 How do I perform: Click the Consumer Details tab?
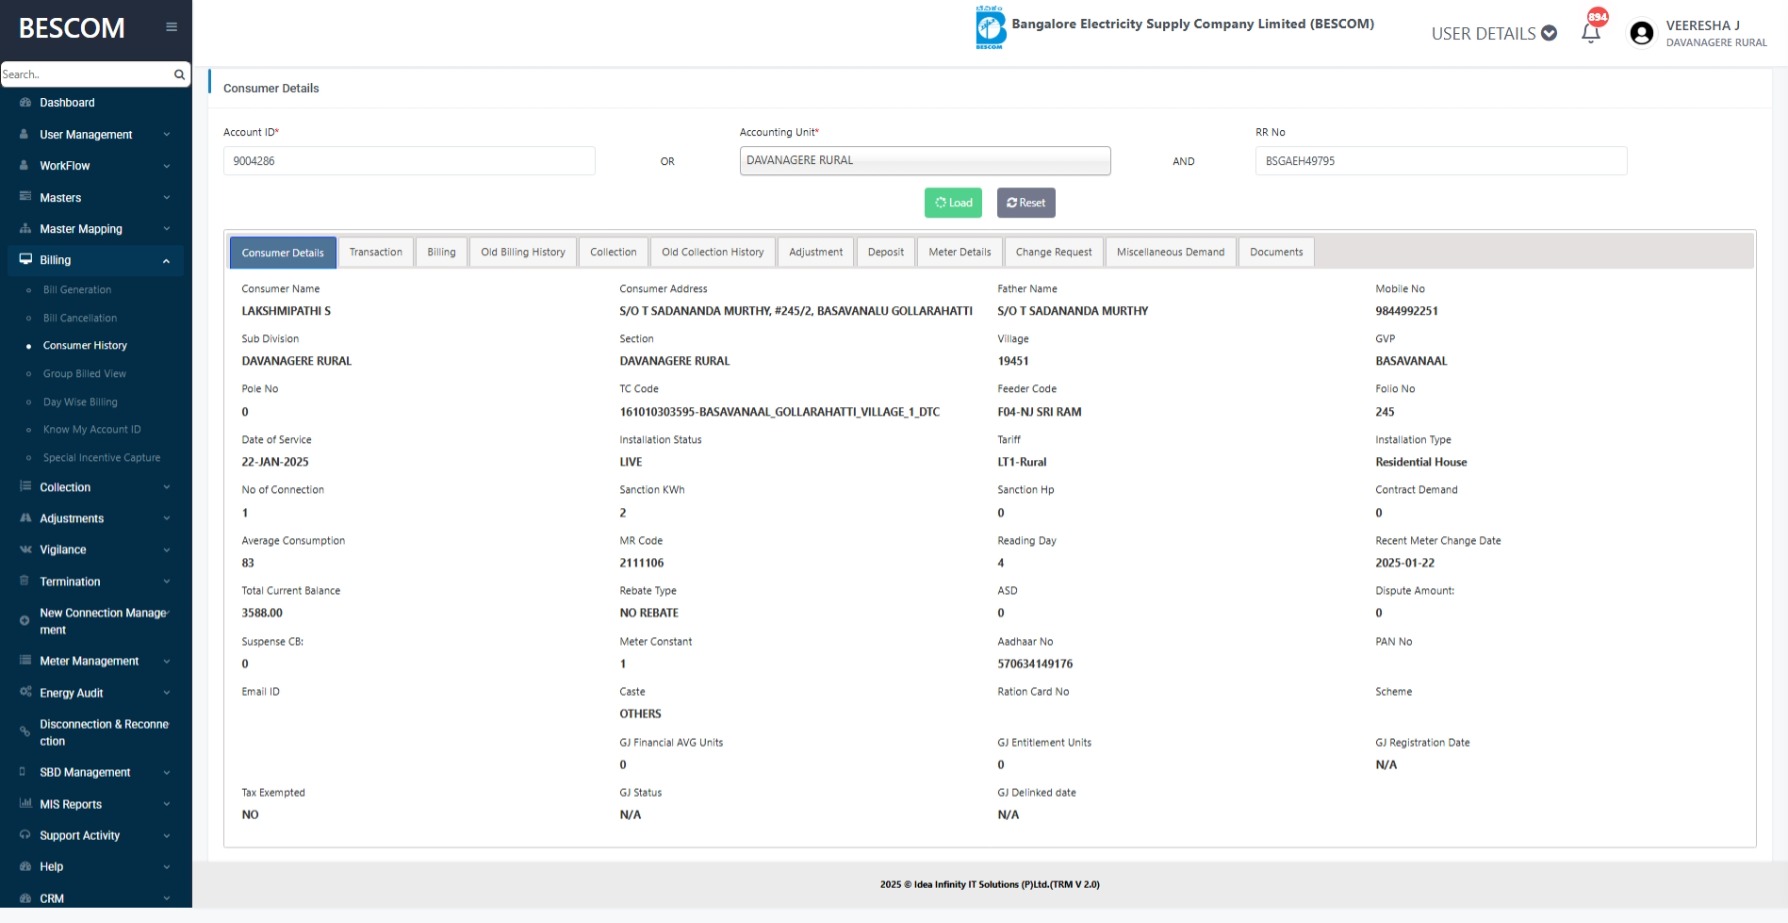click(x=283, y=252)
